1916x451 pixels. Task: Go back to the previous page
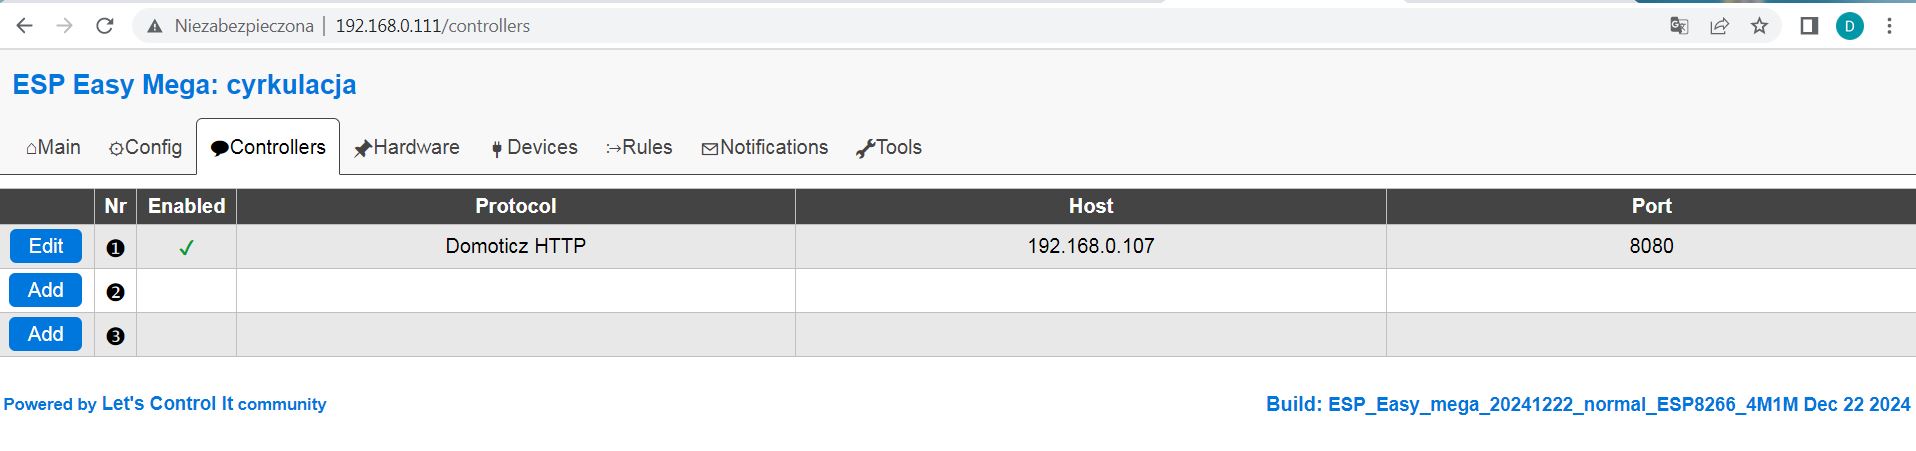[25, 26]
